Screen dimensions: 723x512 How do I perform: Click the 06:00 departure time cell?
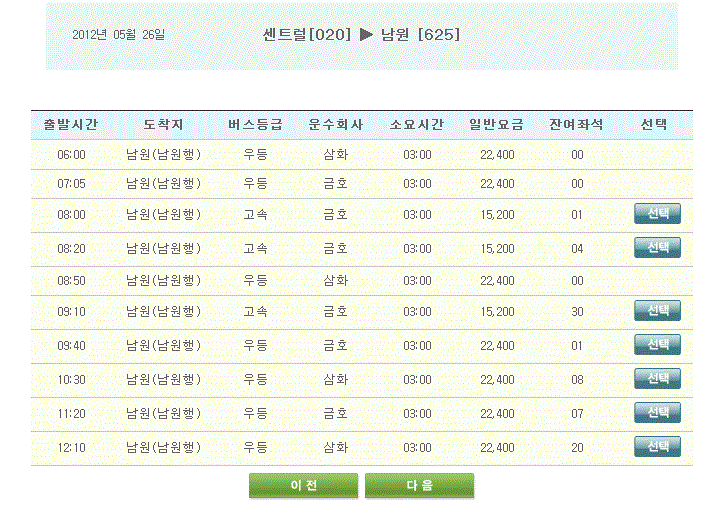tap(71, 155)
